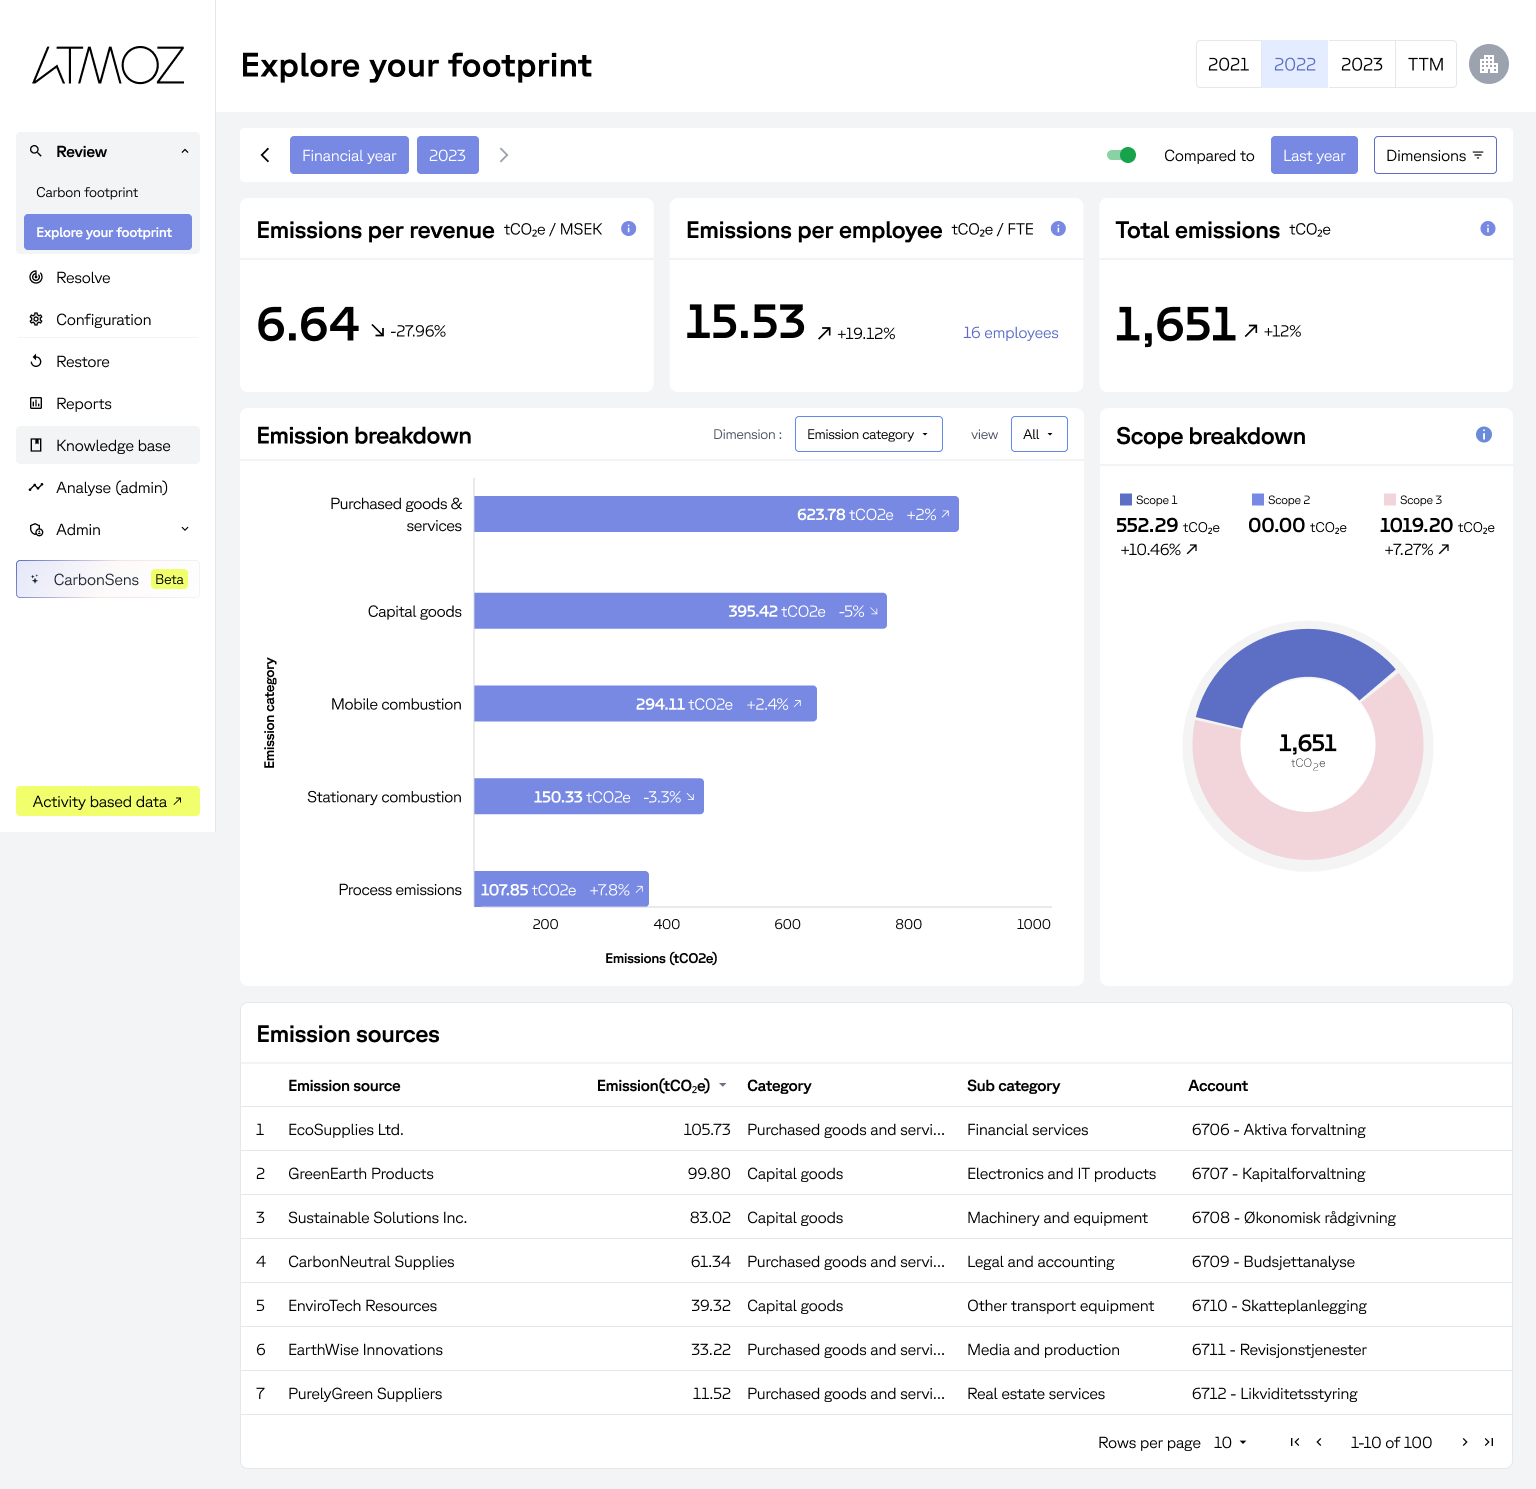The width and height of the screenshot is (1536, 1489).
Task: Disable the Compared to toggle
Action: 1121,155
